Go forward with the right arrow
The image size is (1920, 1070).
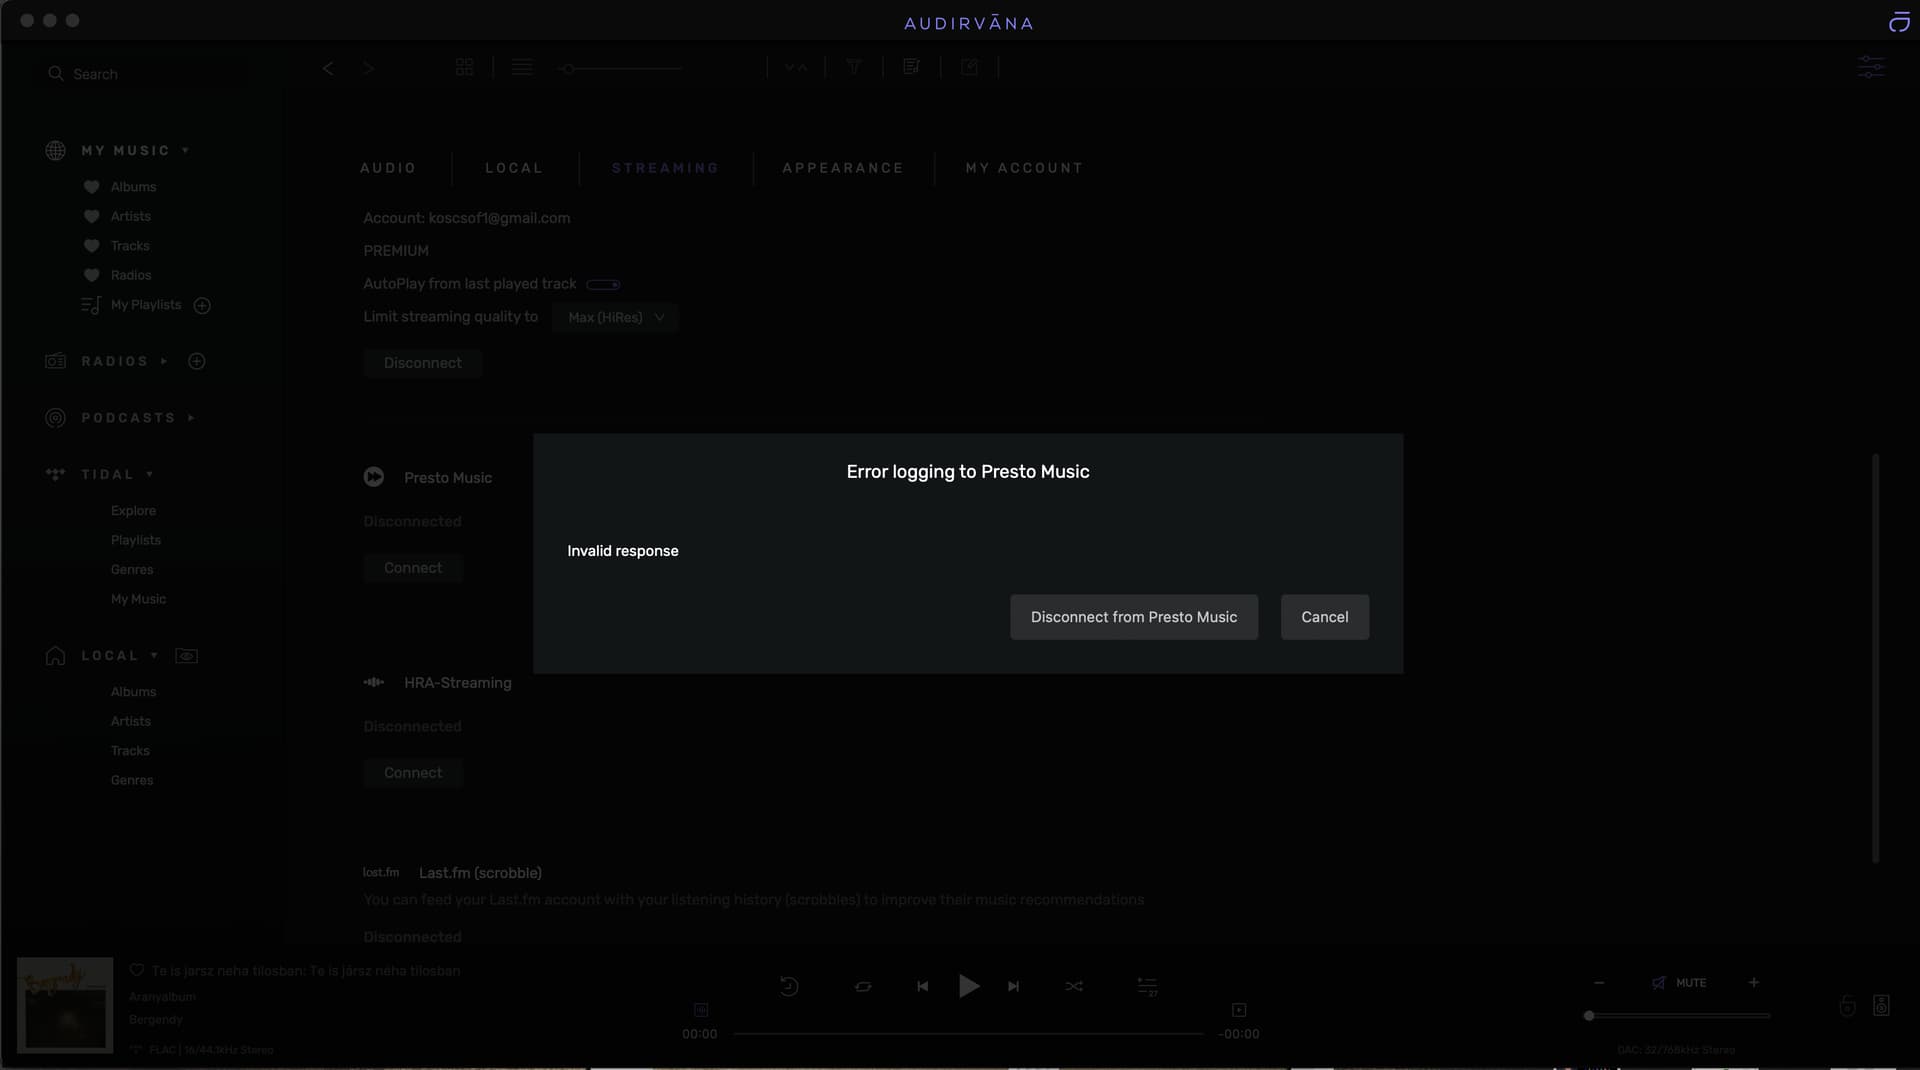pos(368,68)
